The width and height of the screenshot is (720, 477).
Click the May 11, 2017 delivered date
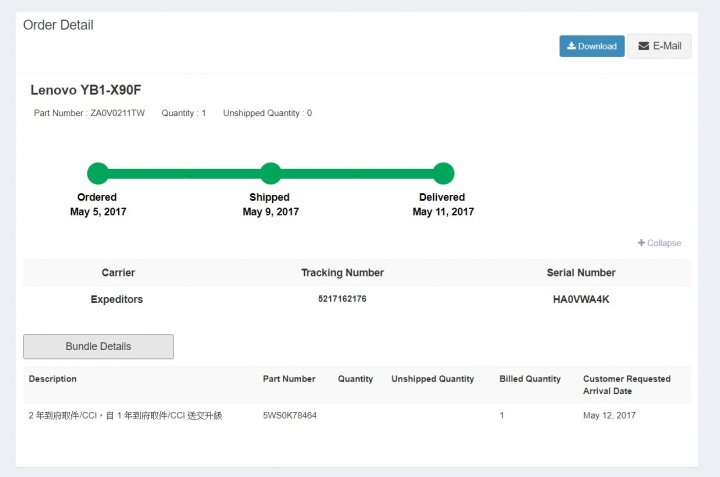coord(443,212)
